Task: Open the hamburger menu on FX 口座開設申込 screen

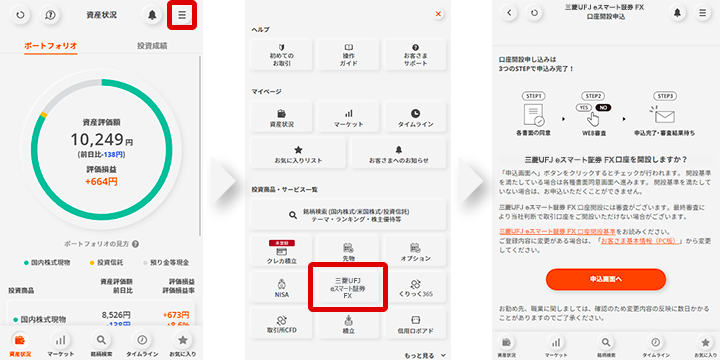Action: [x=702, y=13]
